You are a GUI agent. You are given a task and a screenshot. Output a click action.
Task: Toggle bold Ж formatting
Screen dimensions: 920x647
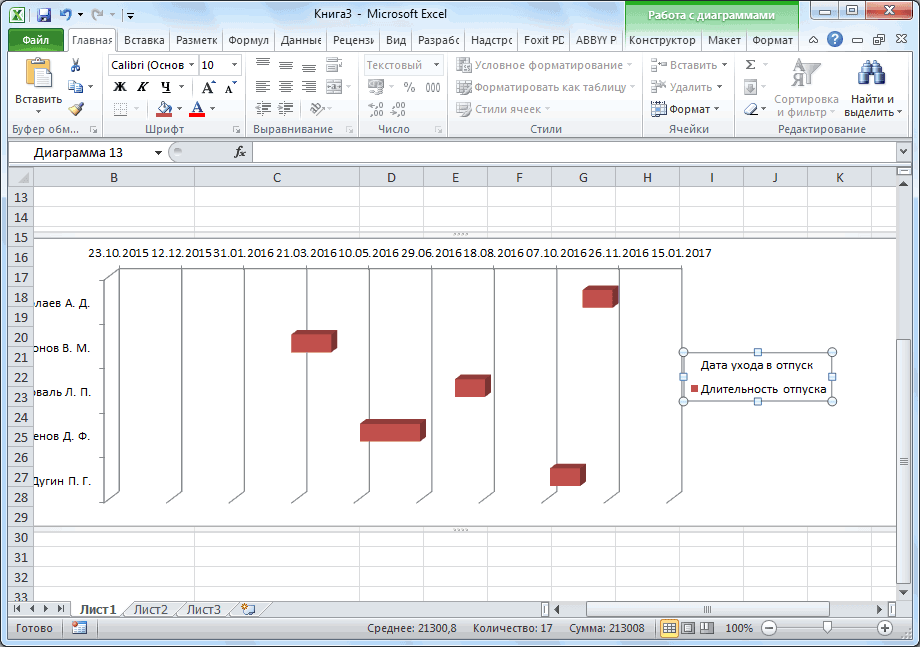click(119, 87)
